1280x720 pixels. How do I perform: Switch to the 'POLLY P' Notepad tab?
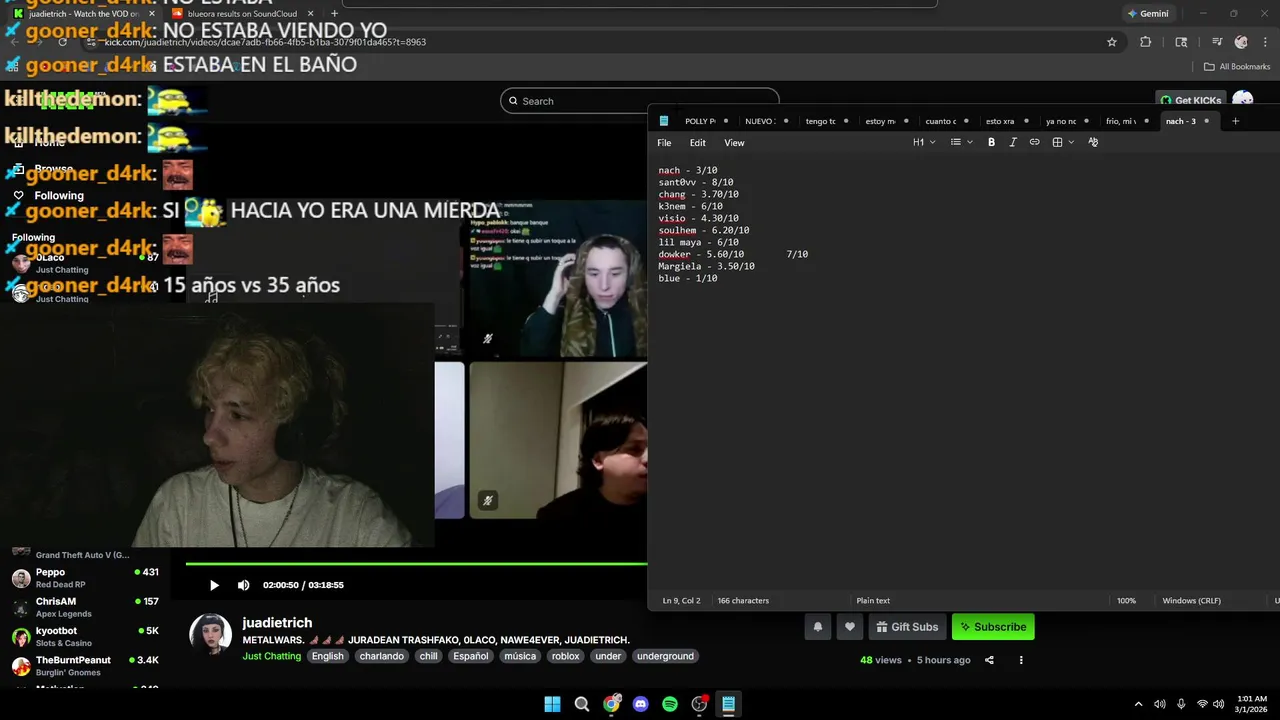[x=700, y=121]
